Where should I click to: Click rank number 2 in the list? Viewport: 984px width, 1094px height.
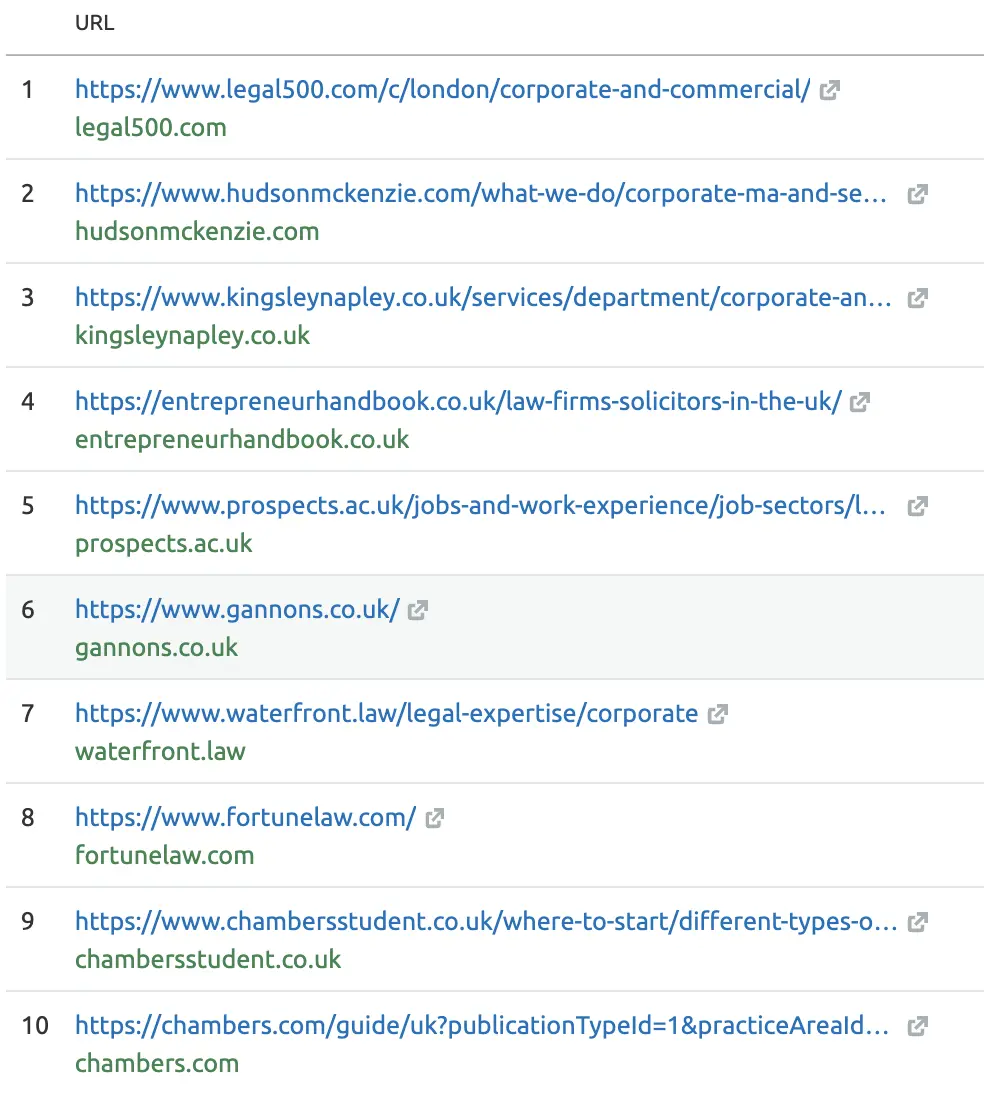click(28, 194)
